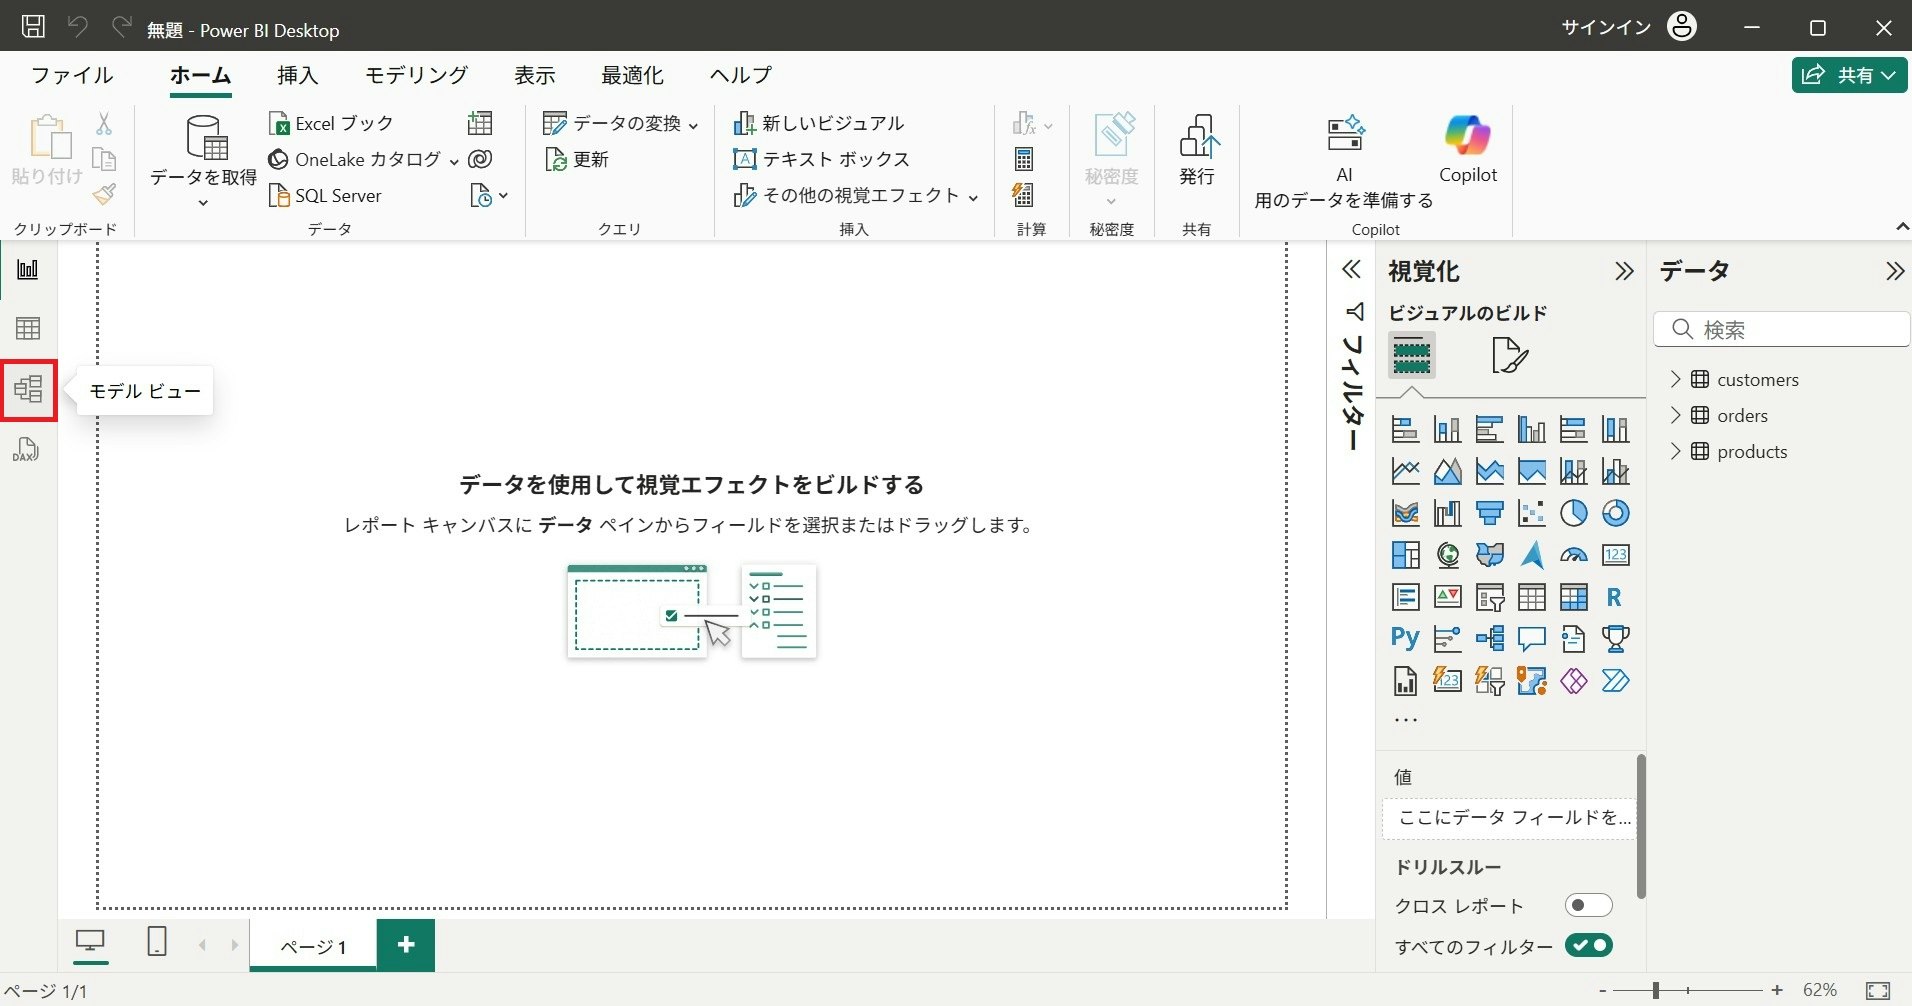Switch to the 挿入 ribbon tab
1912x1006 pixels.
(x=297, y=75)
